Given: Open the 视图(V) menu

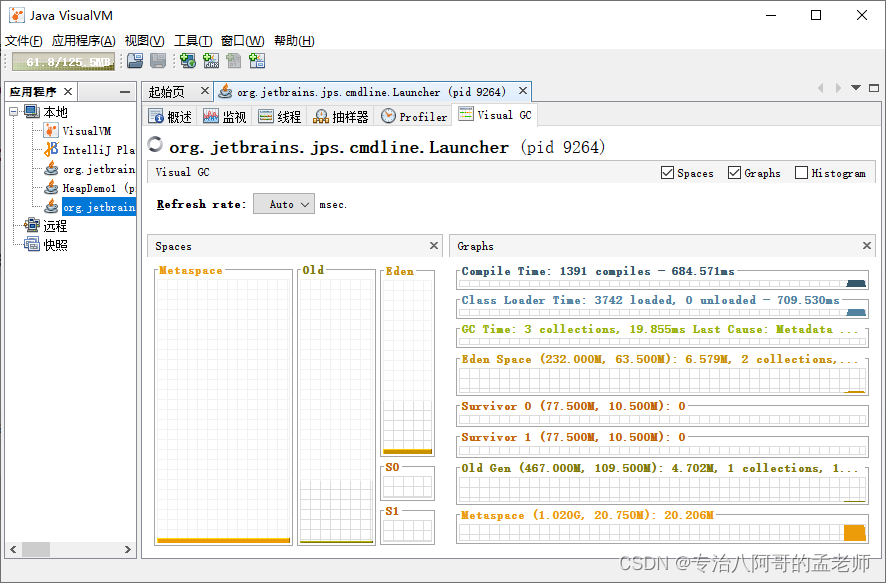Looking at the screenshot, I should [145, 41].
